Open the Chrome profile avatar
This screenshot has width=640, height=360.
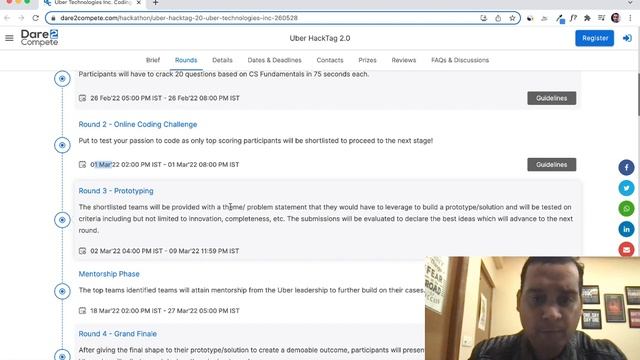[616, 18]
